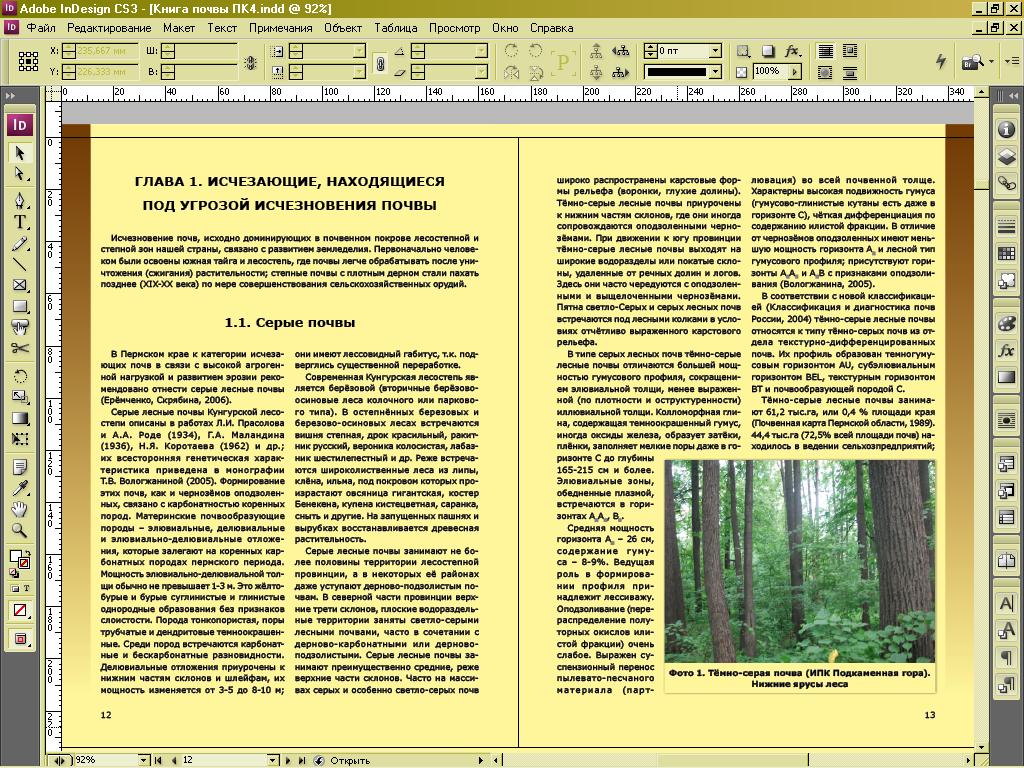Open the stroke weight 0 пт dropdown
The height and width of the screenshot is (768, 1024).
716,51
